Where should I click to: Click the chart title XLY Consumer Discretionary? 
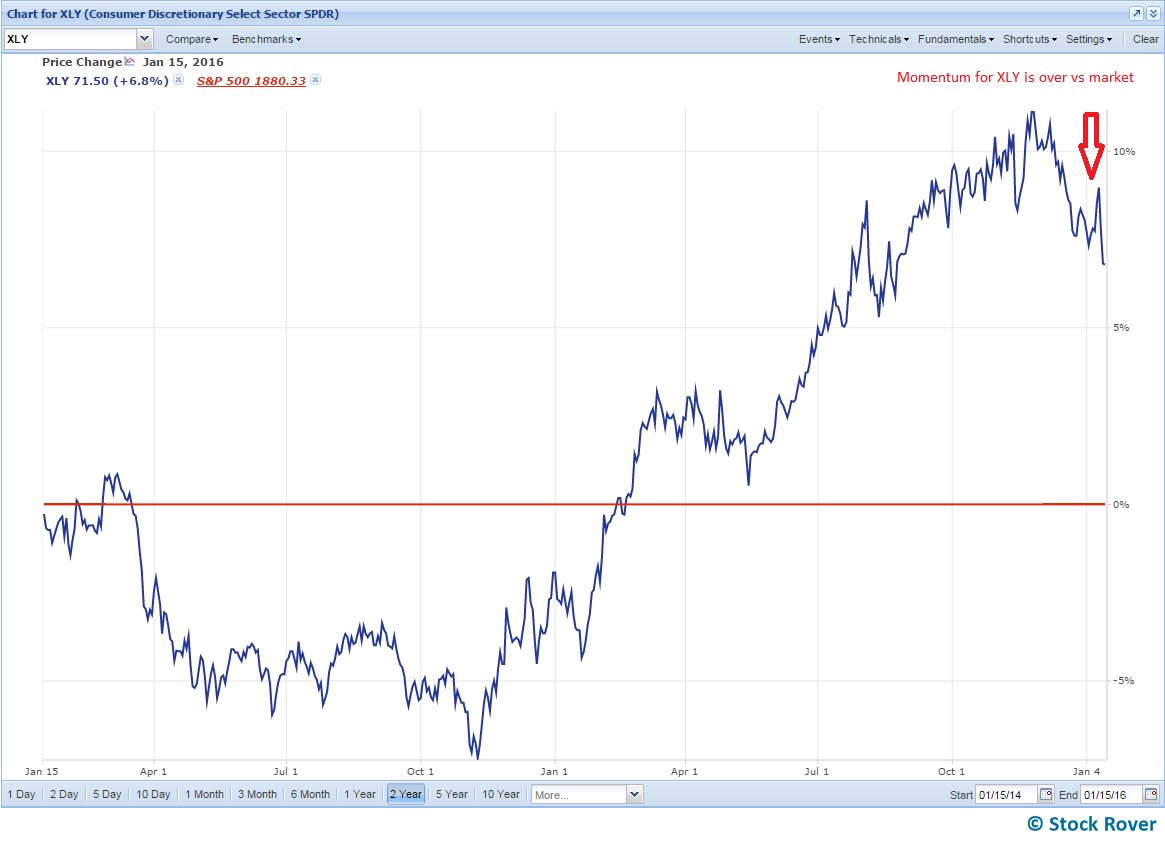(173, 13)
